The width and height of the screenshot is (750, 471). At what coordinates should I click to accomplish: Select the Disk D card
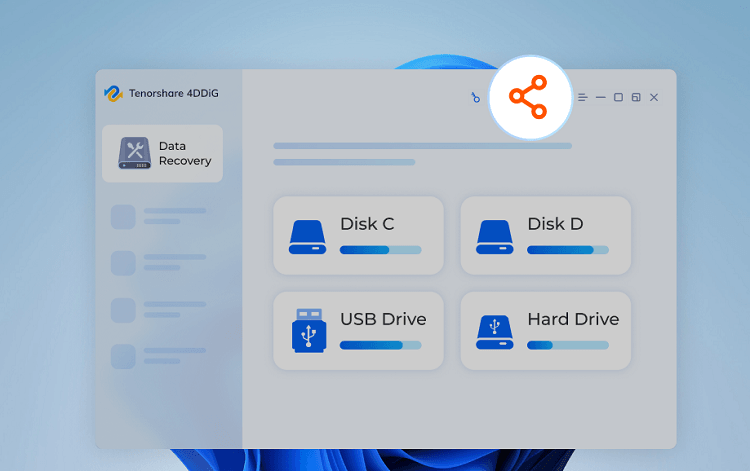546,235
